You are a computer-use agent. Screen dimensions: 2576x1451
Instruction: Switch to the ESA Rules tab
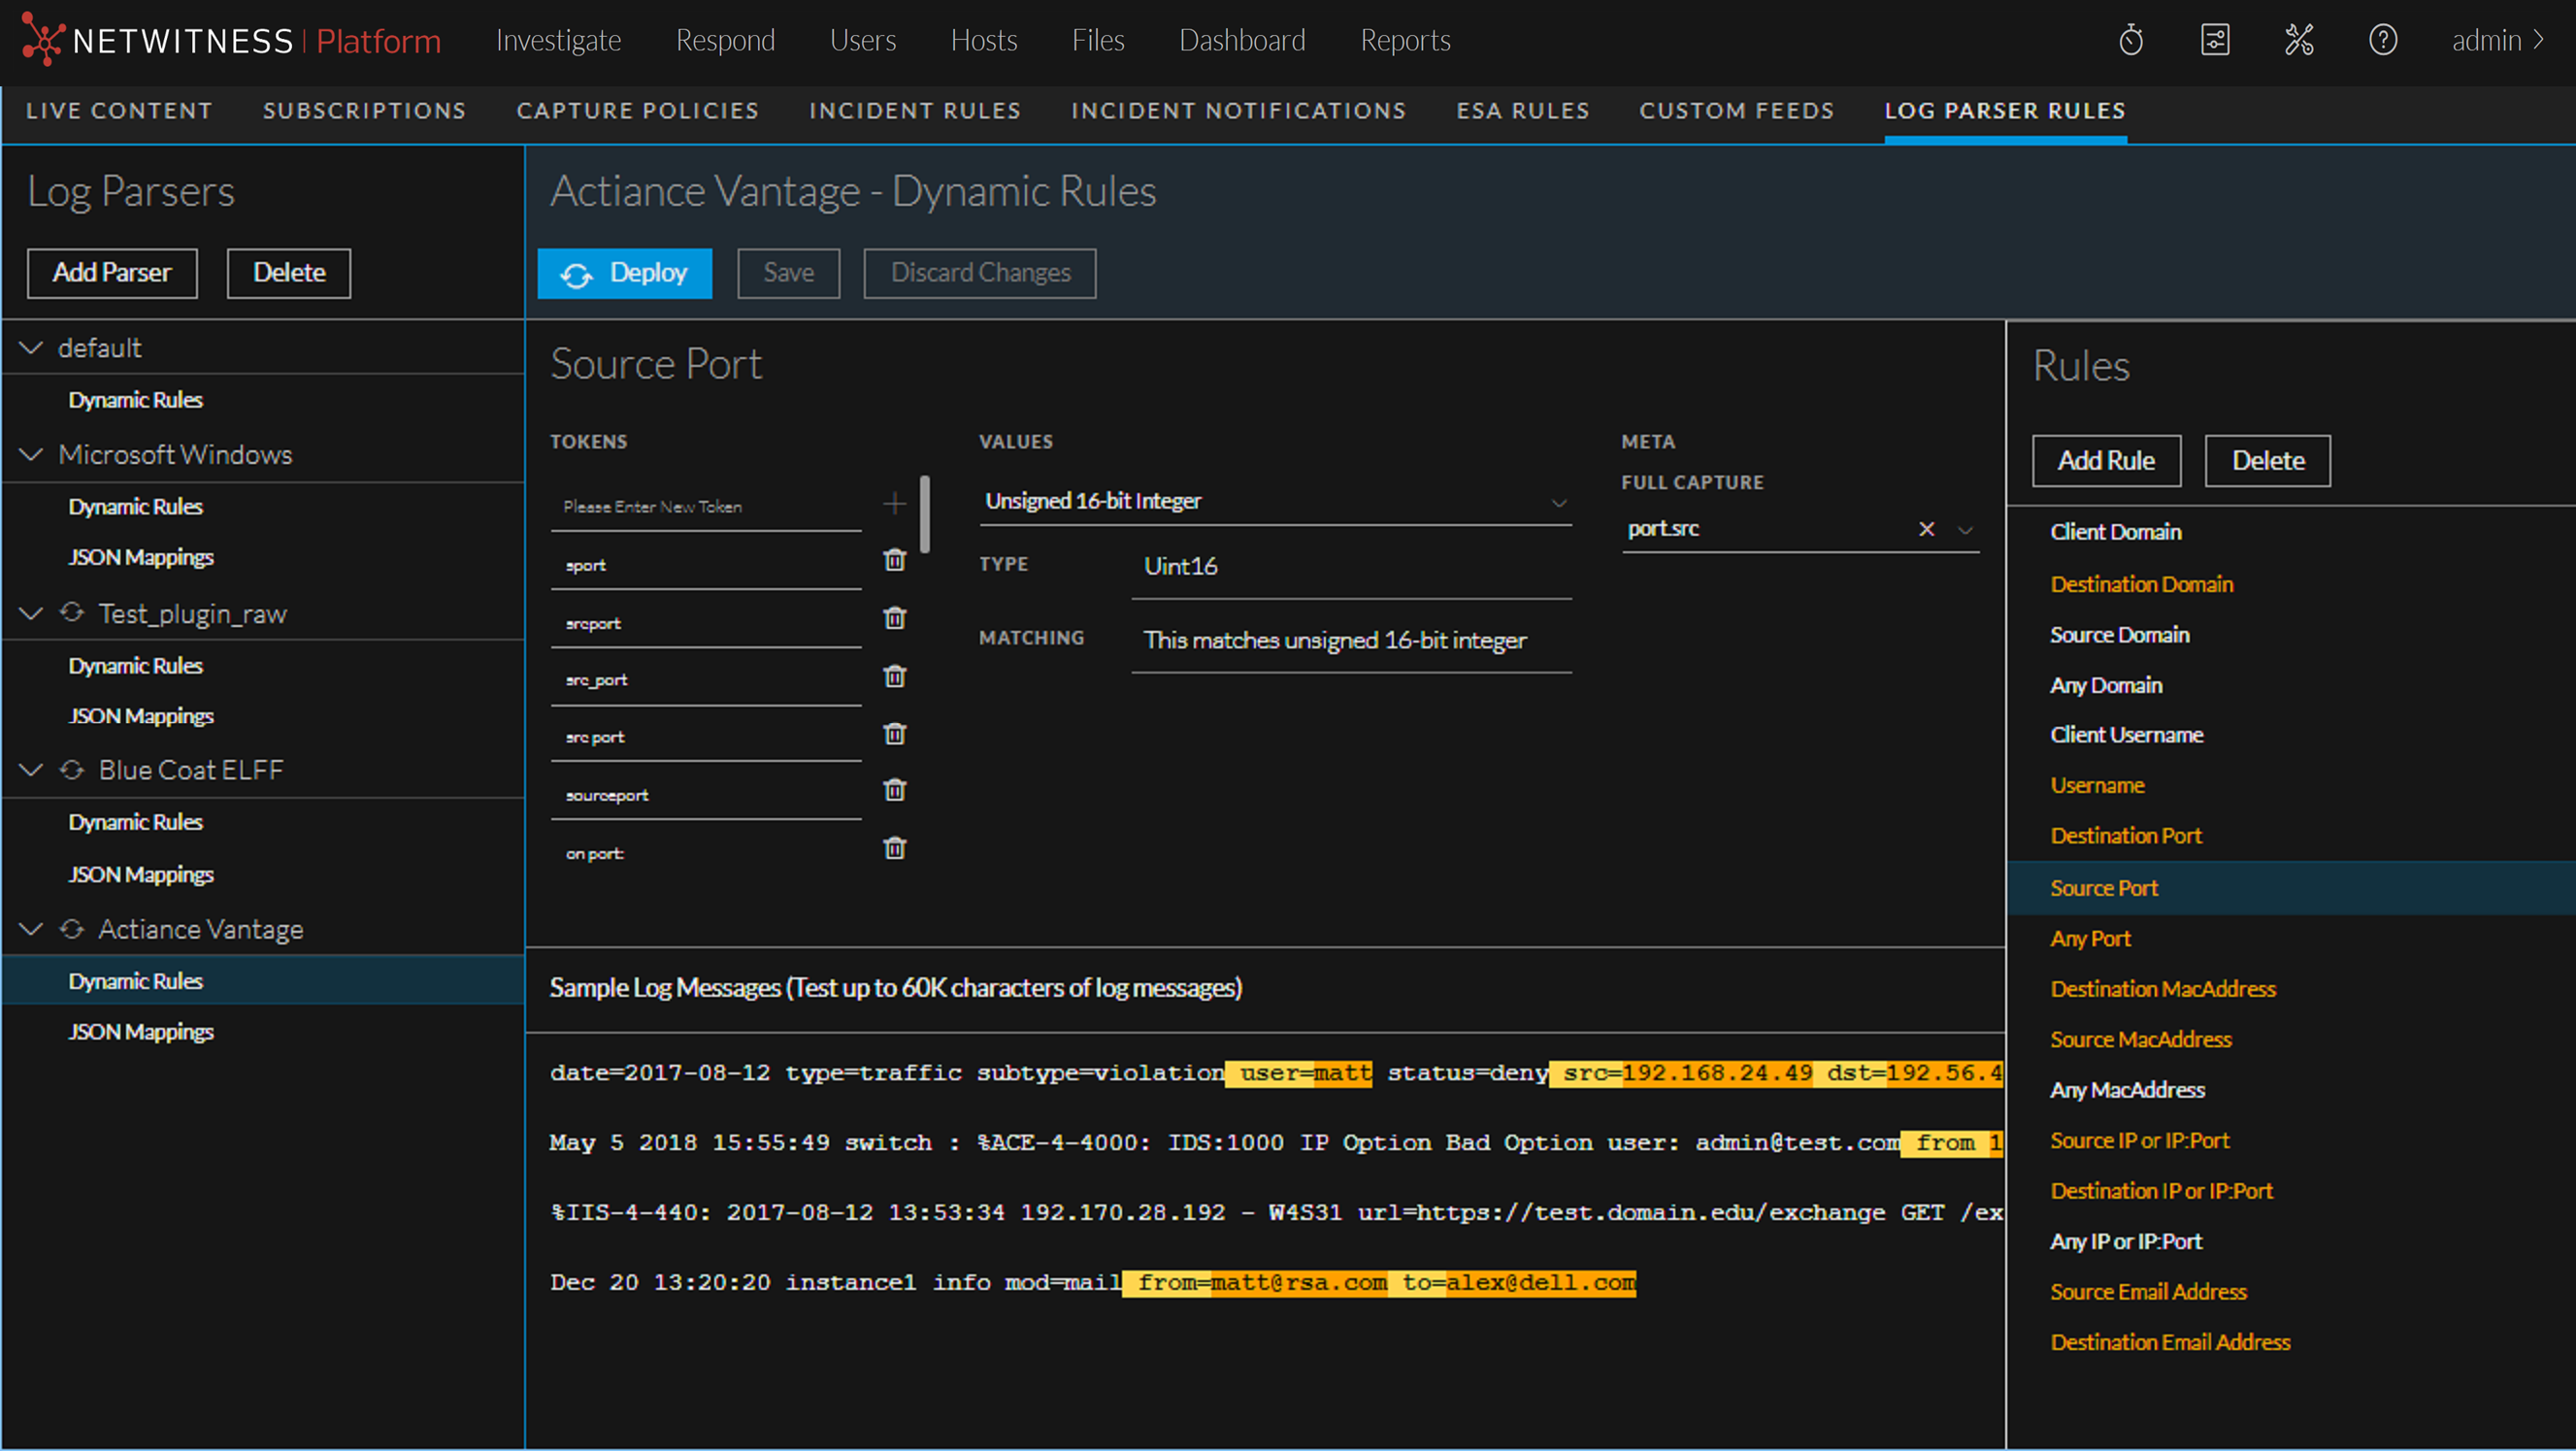[1522, 111]
